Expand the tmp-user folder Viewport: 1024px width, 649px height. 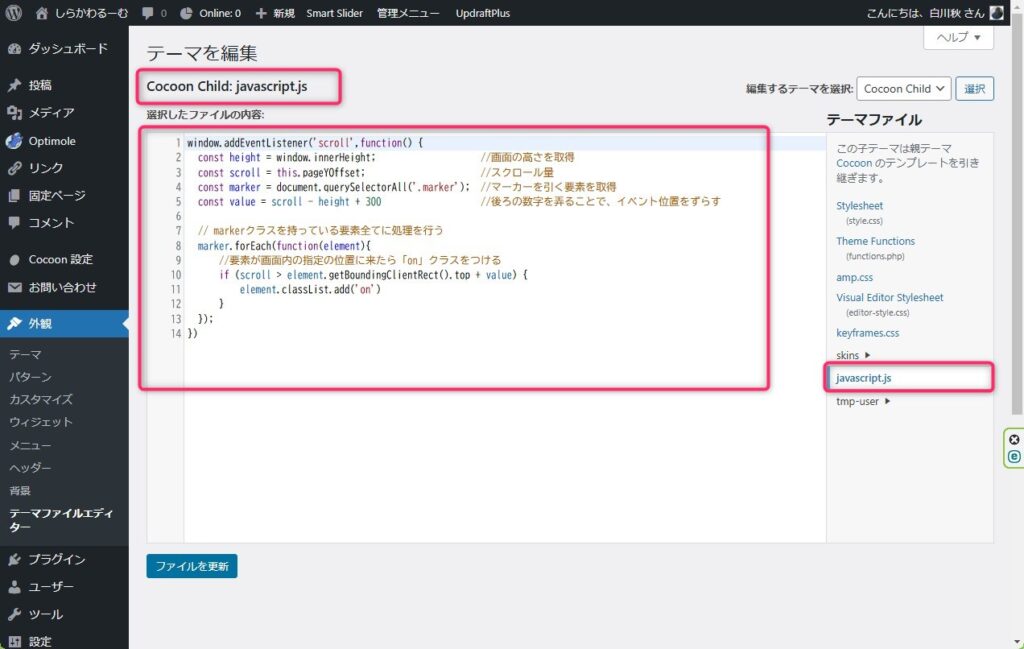[x=863, y=401]
